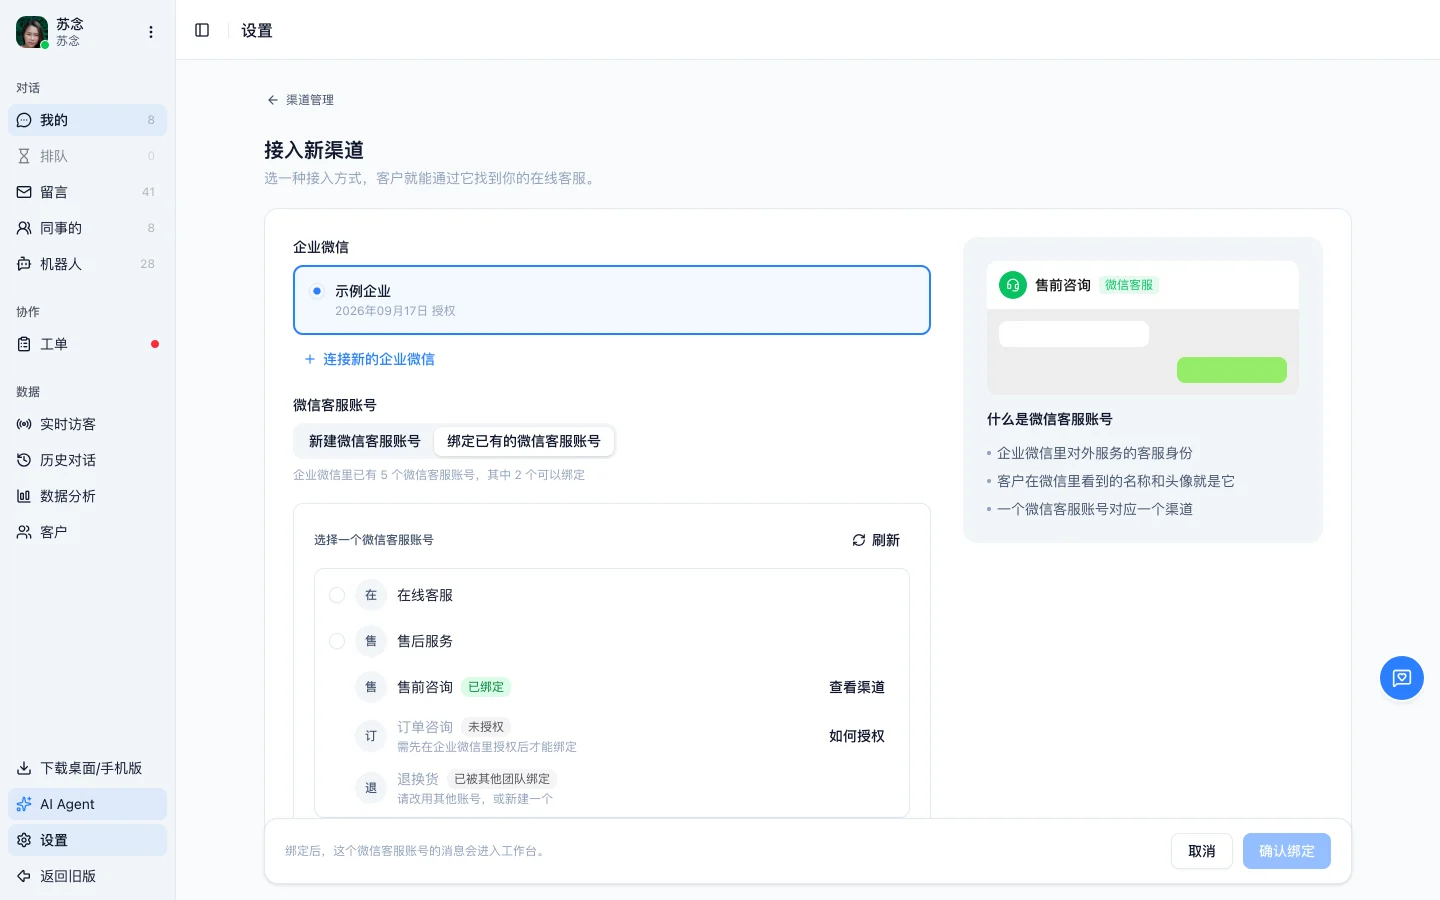
Task: Open 数据分析 chart icon
Action: click(24, 496)
